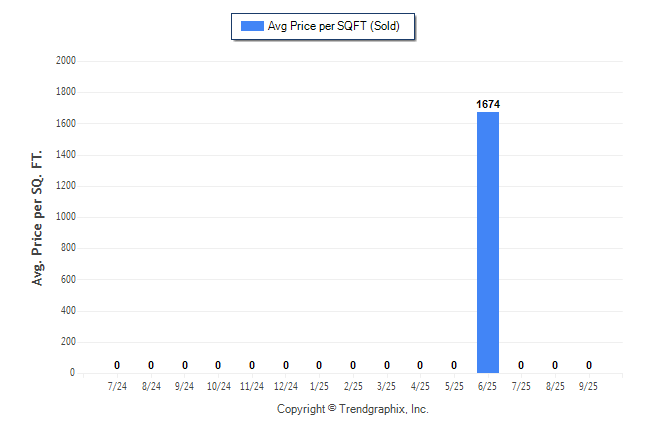The image size is (646, 434).
Task: Select the 3/25 x-axis label
Action: click(386, 386)
